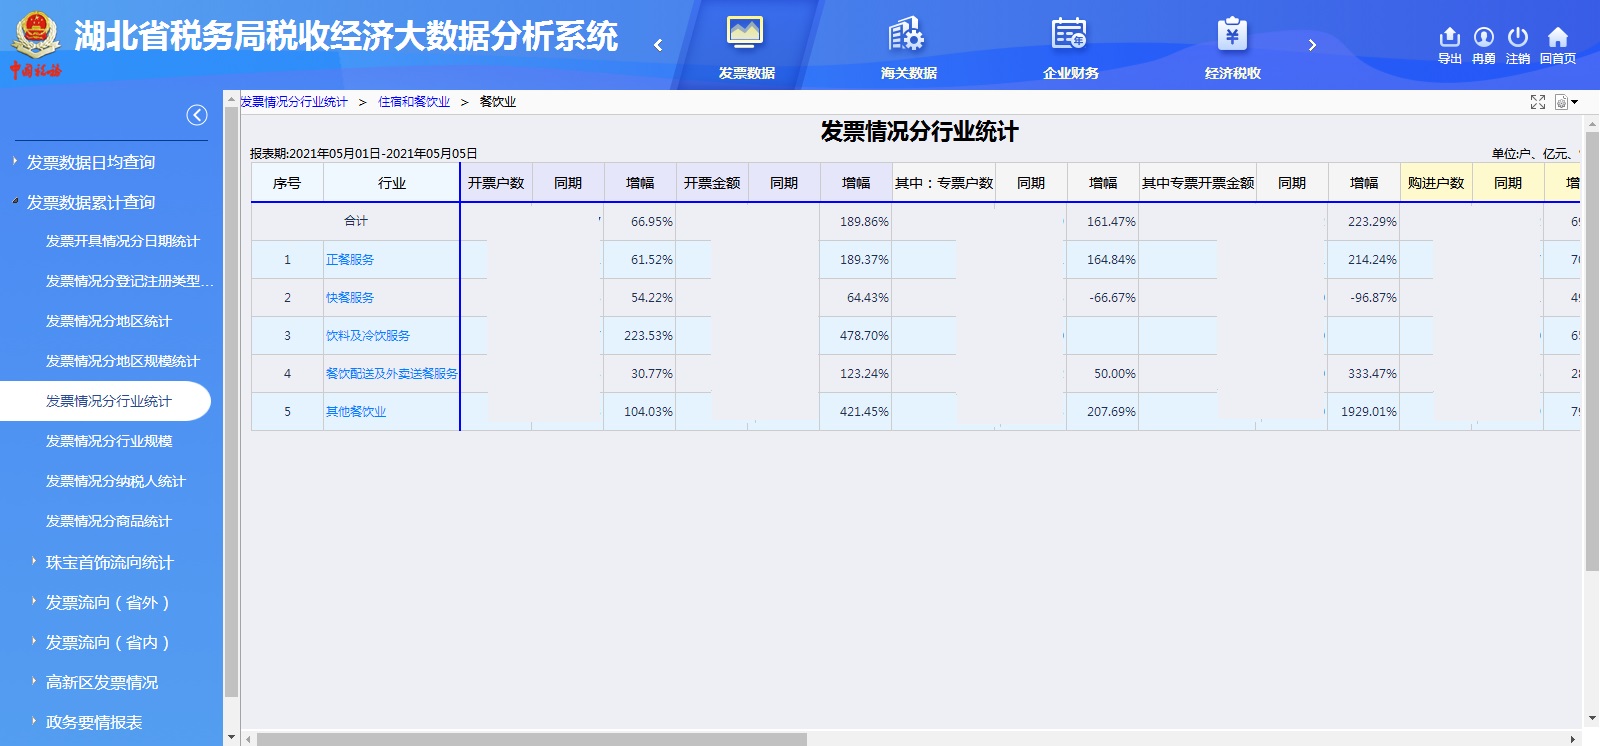Open 饮料及冷饮服务 industry link
The height and width of the screenshot is (746, 1600).
click(368, 336)
